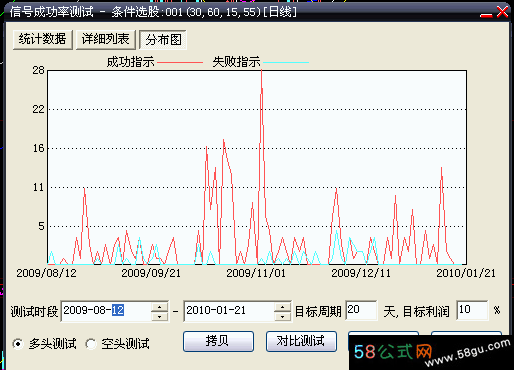Click the 2010/01/21 axis date label

(x=466, y=273)
